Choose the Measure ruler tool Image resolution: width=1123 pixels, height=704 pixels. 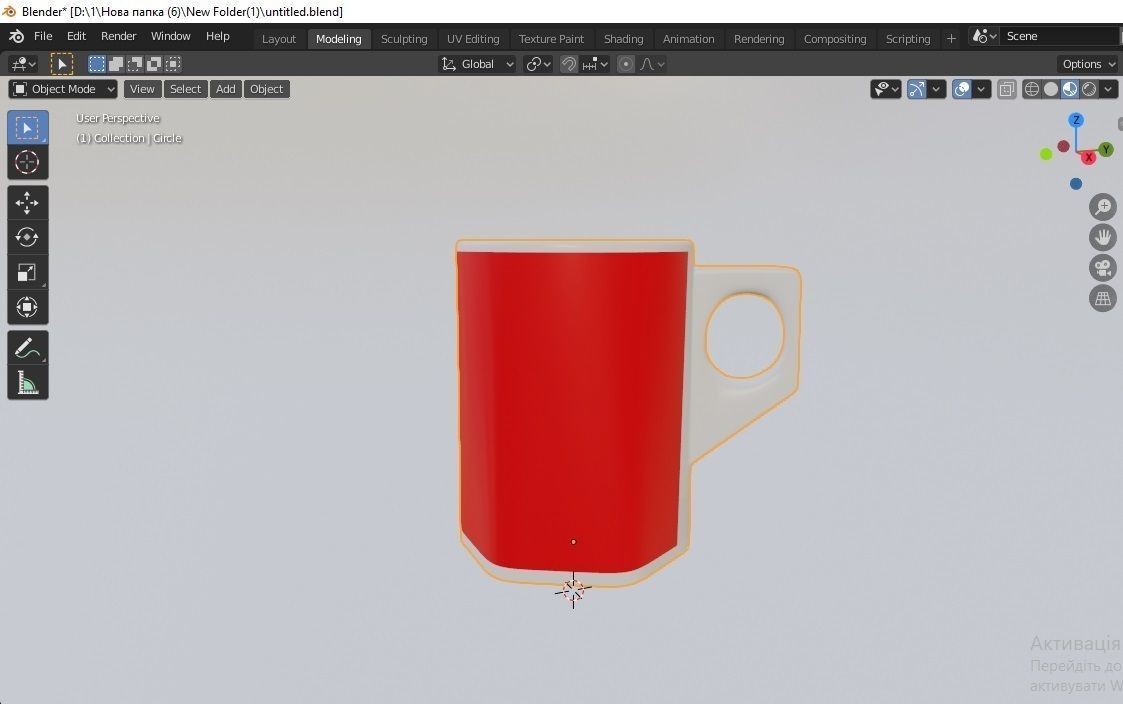click(27, 383)
